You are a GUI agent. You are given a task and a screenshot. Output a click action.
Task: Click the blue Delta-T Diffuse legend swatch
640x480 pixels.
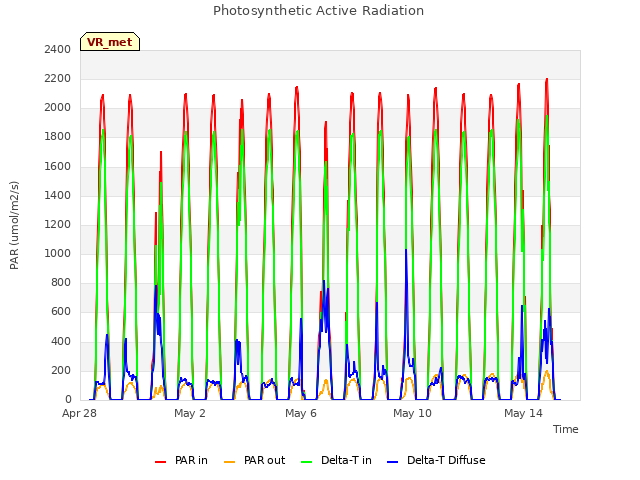click(392, 462)
